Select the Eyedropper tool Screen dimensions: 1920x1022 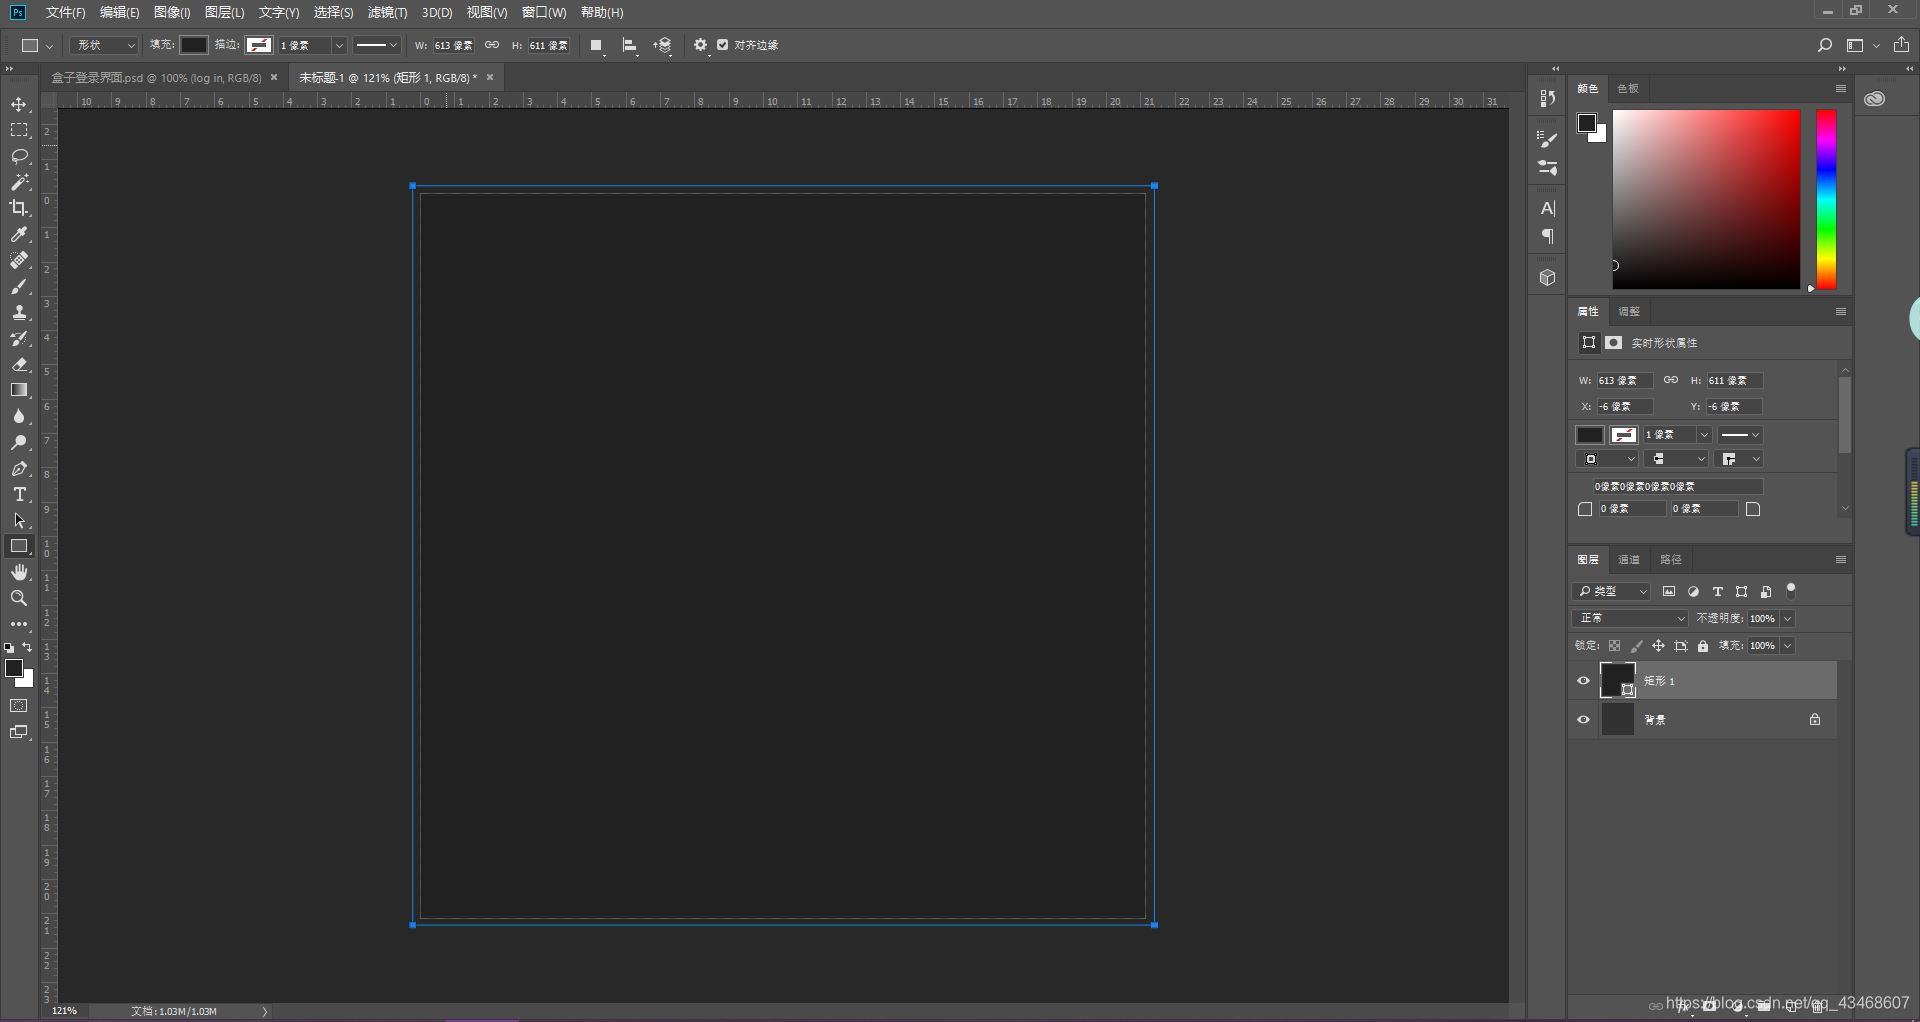tap(19, 235)
